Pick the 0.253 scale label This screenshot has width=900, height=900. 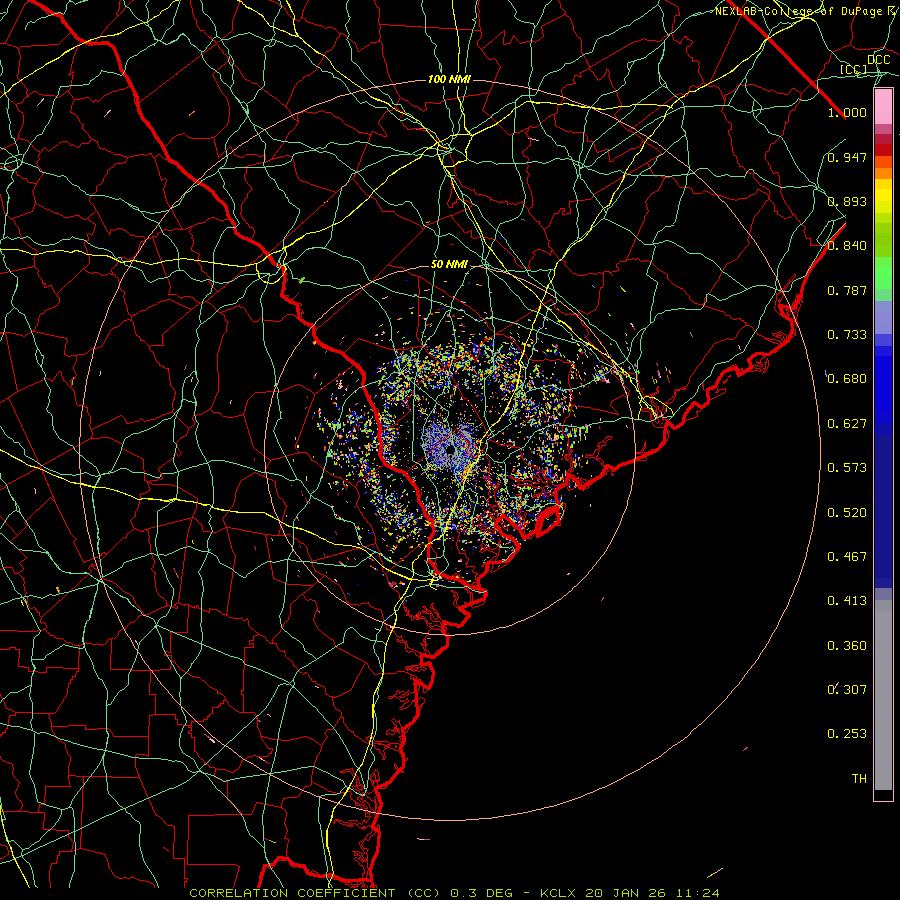pos(847,734)
